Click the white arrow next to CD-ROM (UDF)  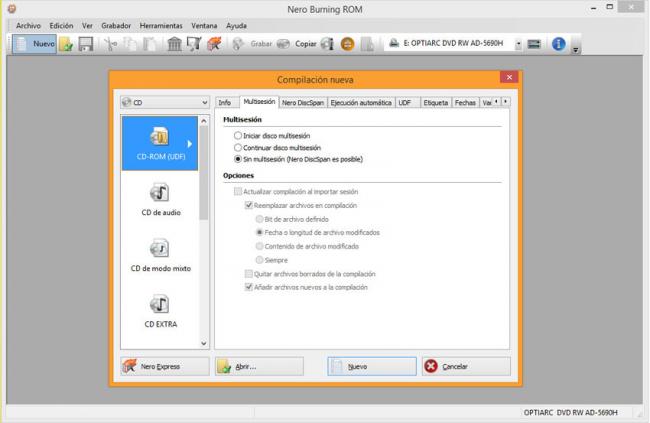pos(189,144)
